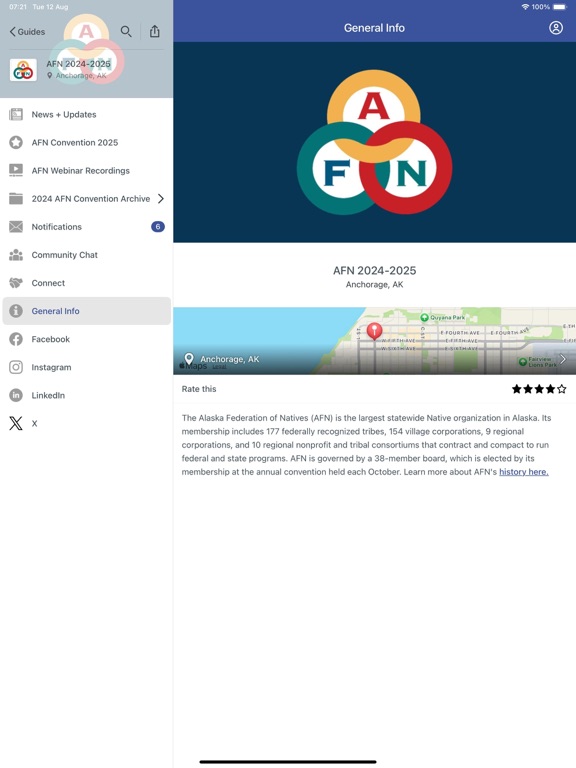Click the News + Updates newspaper icon
Screen dimensions: 576x768
click(x=16, y=115)
